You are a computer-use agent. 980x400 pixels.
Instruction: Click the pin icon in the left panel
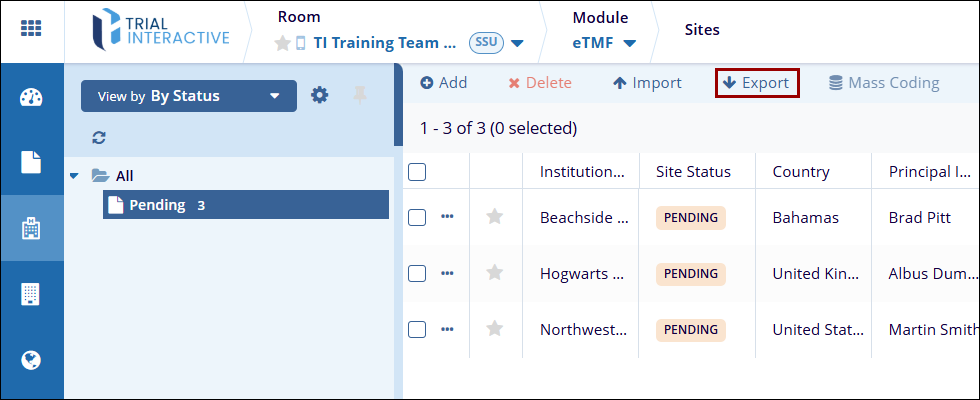pos(360,95)
